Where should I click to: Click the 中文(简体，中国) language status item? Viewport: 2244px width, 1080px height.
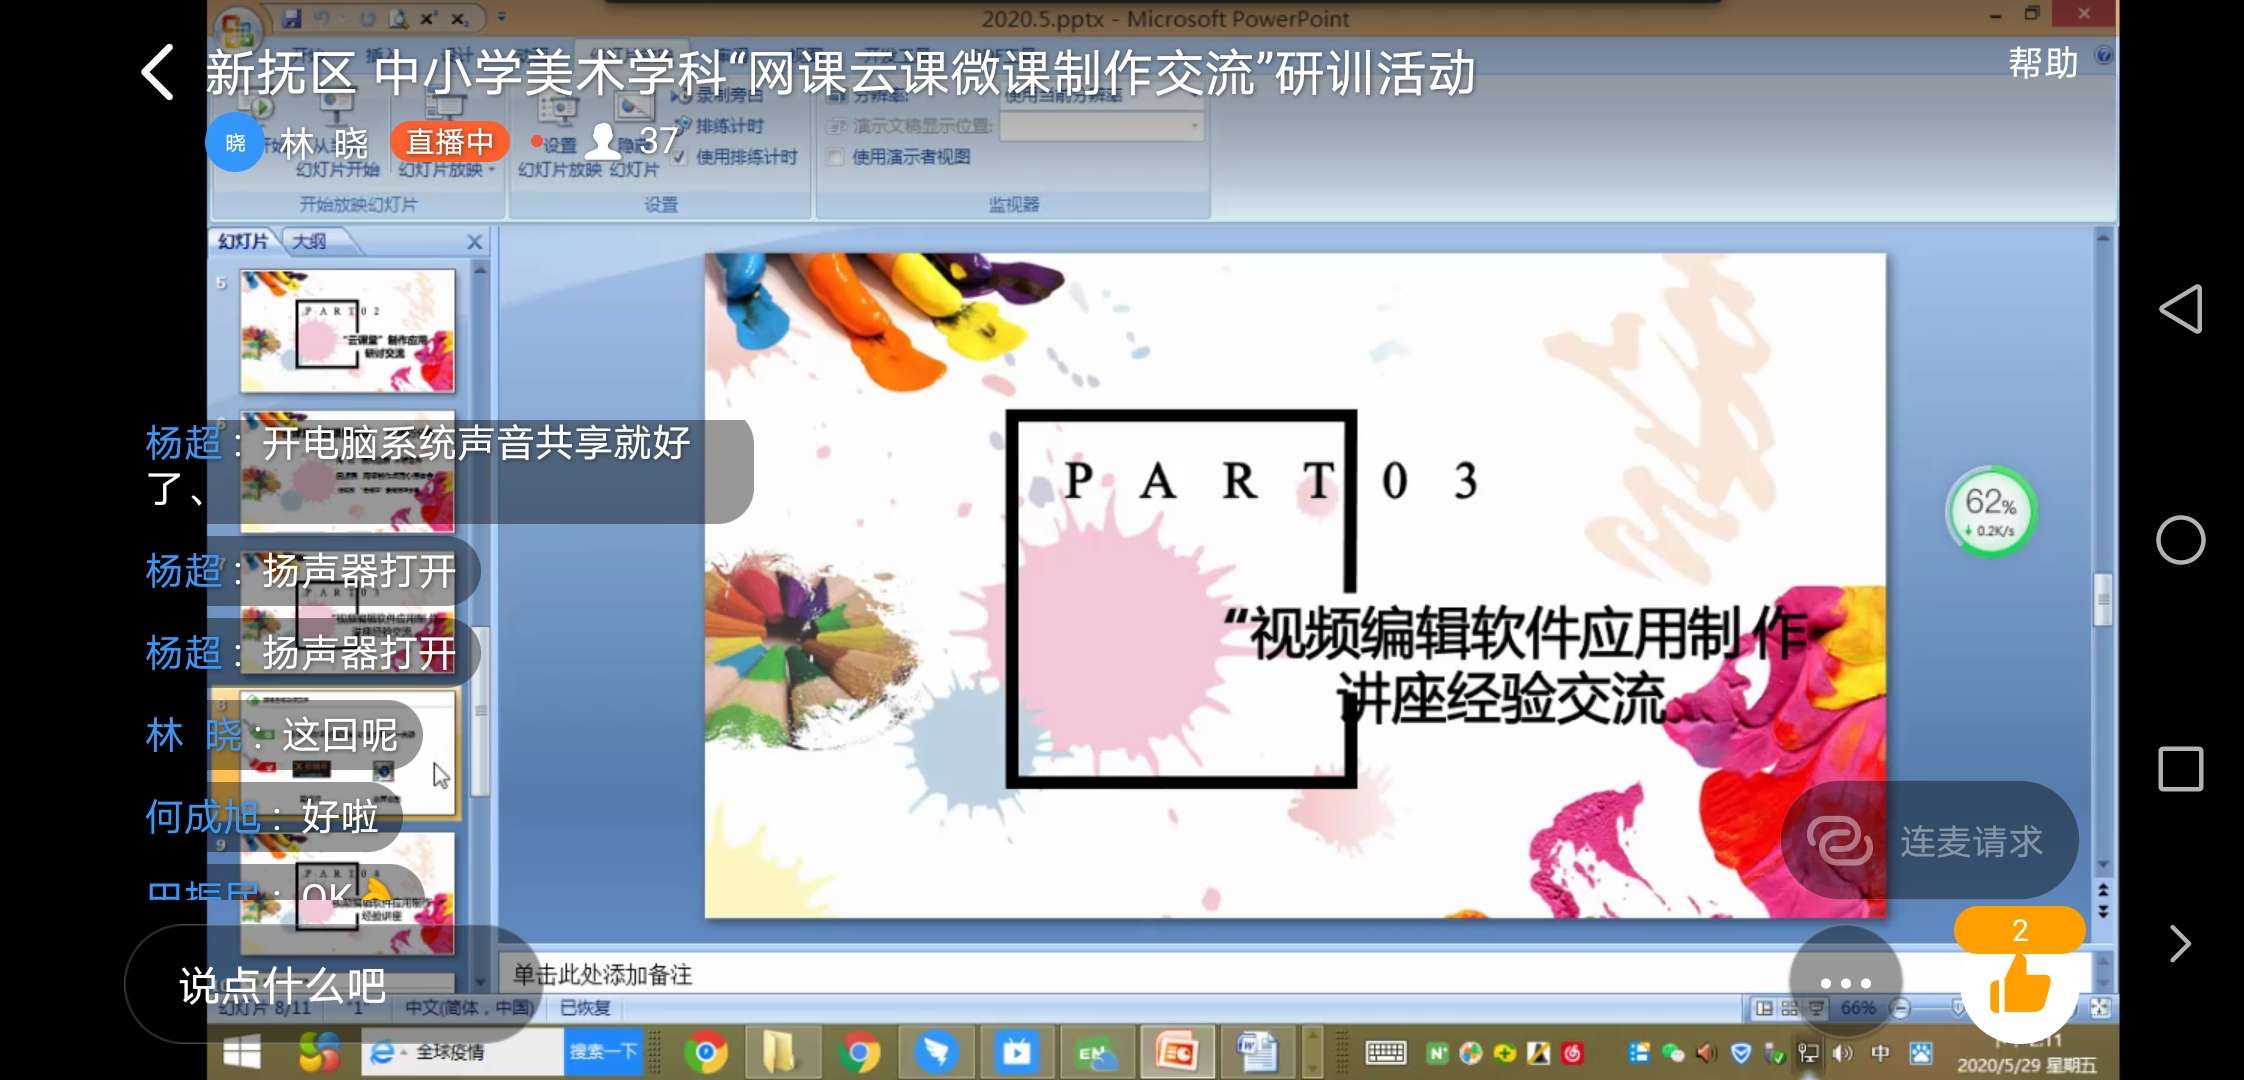click(468, 1007)
